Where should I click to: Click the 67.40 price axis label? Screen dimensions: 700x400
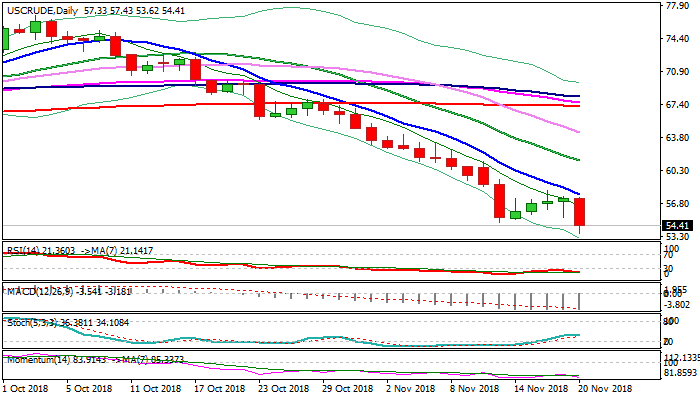pyautogui.click(x=679, y=105)
